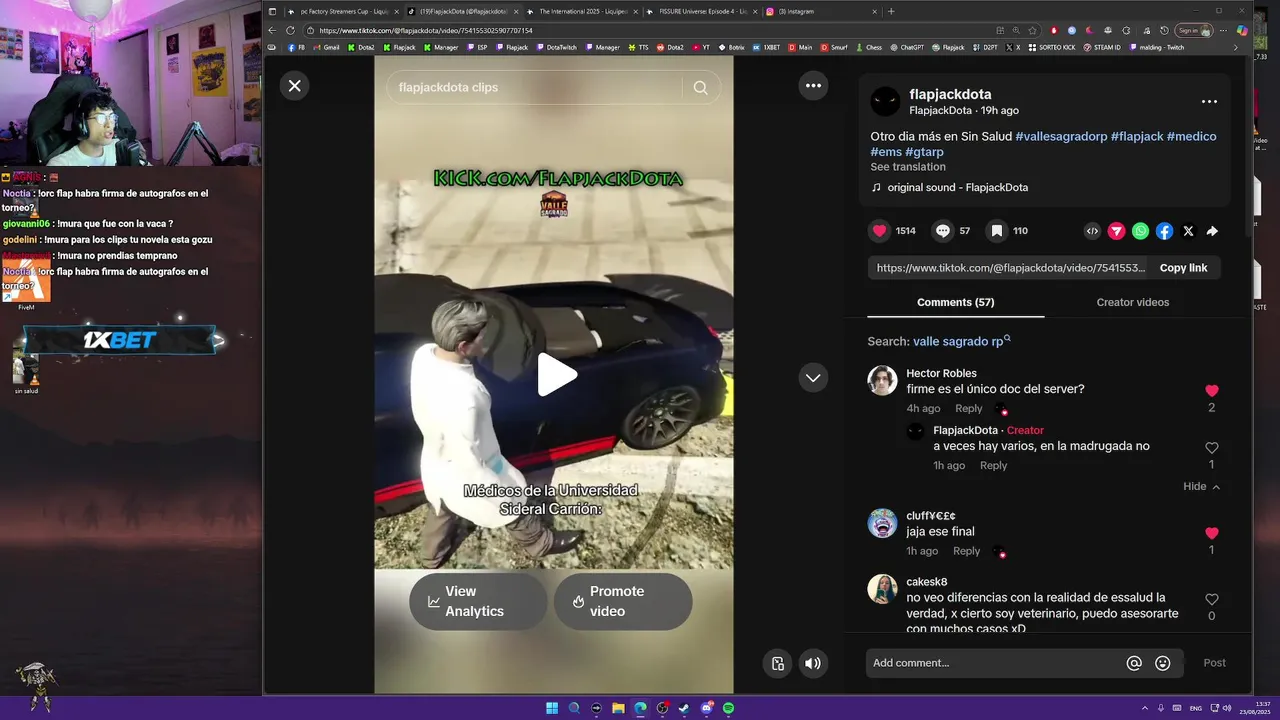The height and width of the screenshot is (720, 1280).
Task: Refresh the page in browser
Action: [290, 30]
